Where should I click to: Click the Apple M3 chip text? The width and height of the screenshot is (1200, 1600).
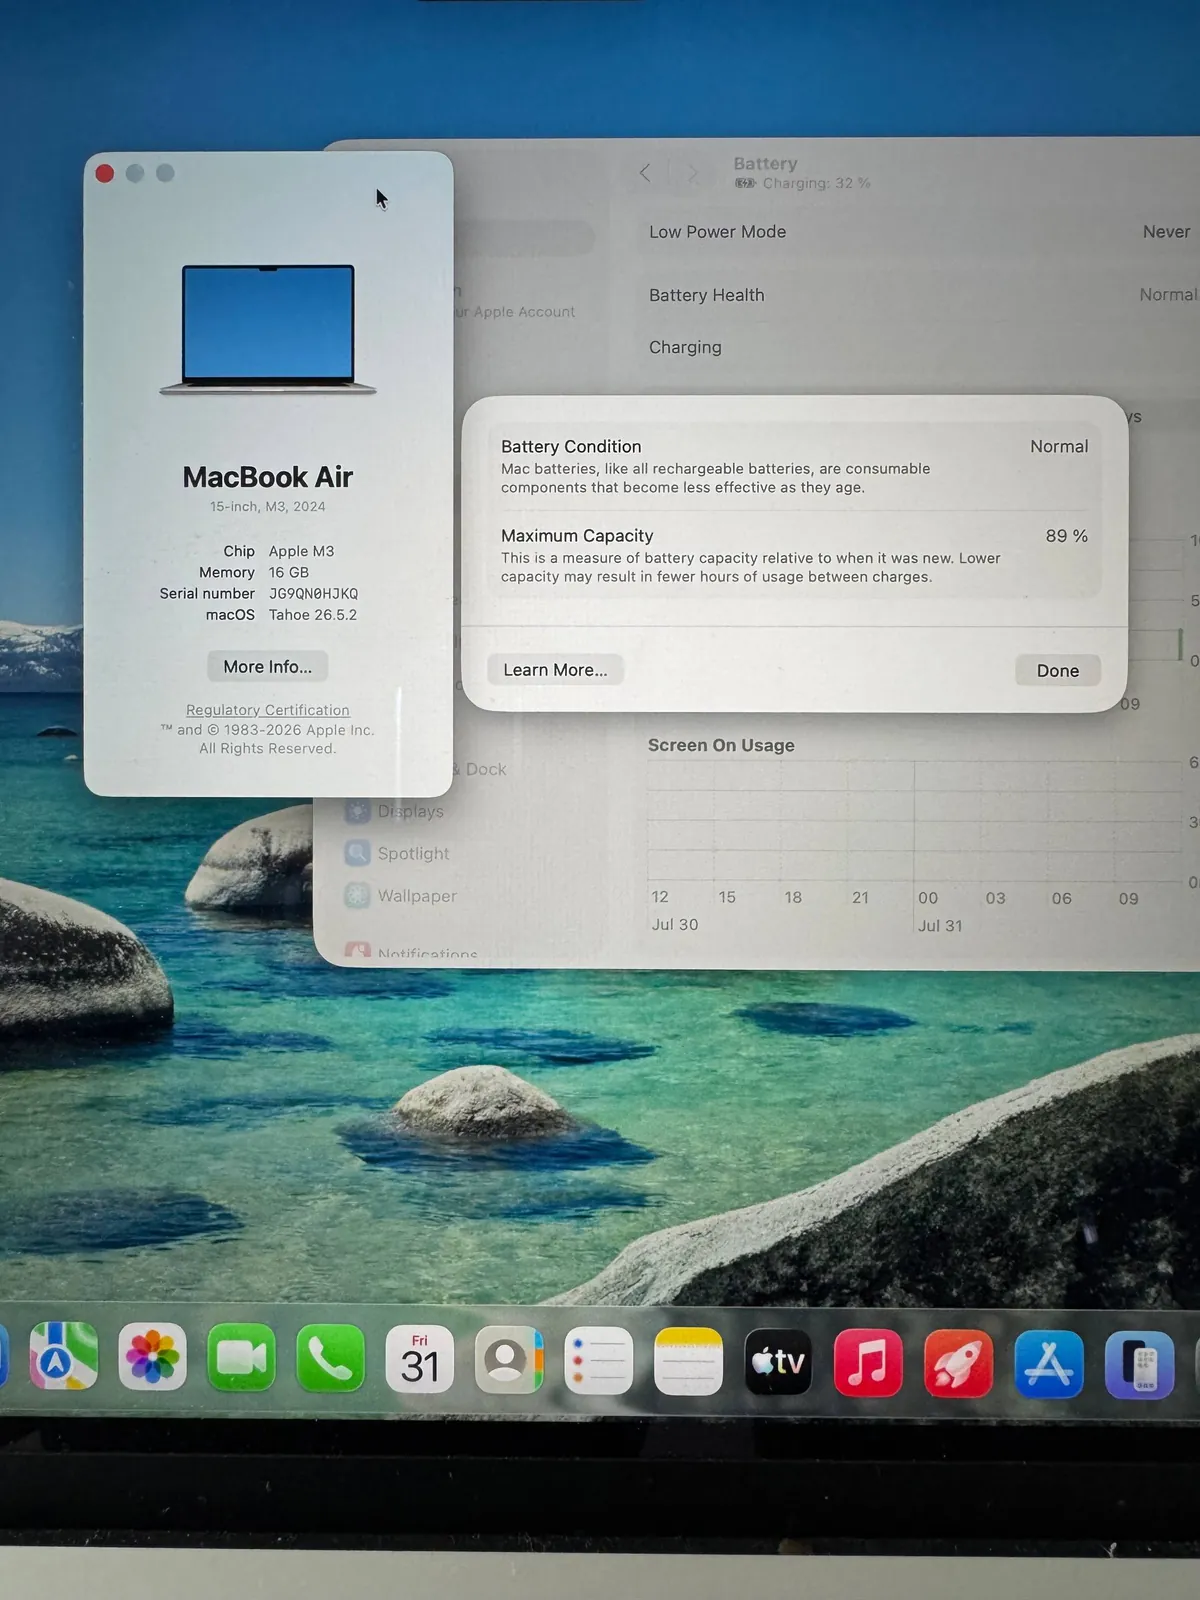pyautogui.click(x=301, y=551)
